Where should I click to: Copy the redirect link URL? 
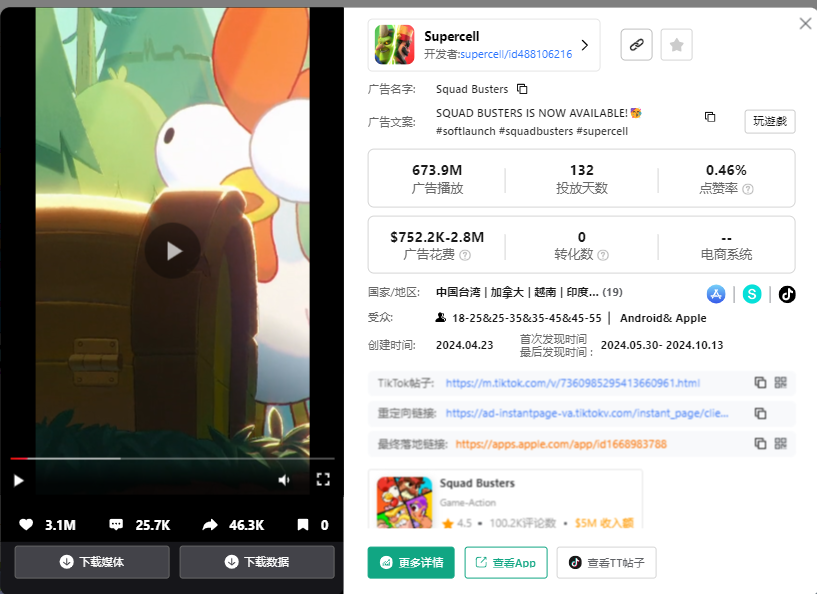pos(760,413)
